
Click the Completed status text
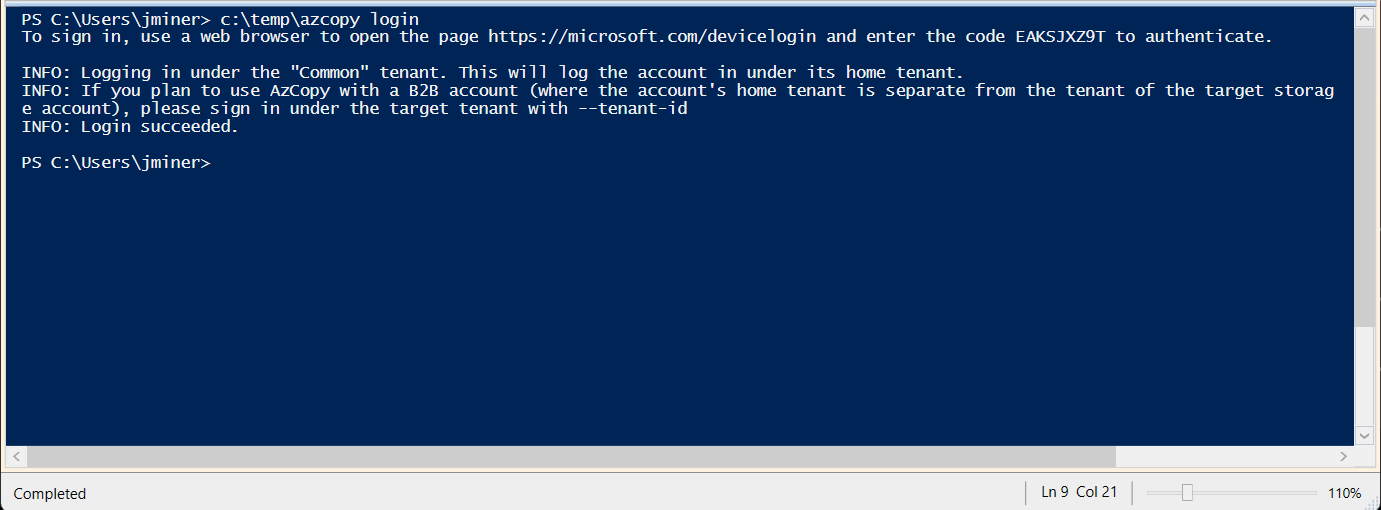[x=50, y=494]
